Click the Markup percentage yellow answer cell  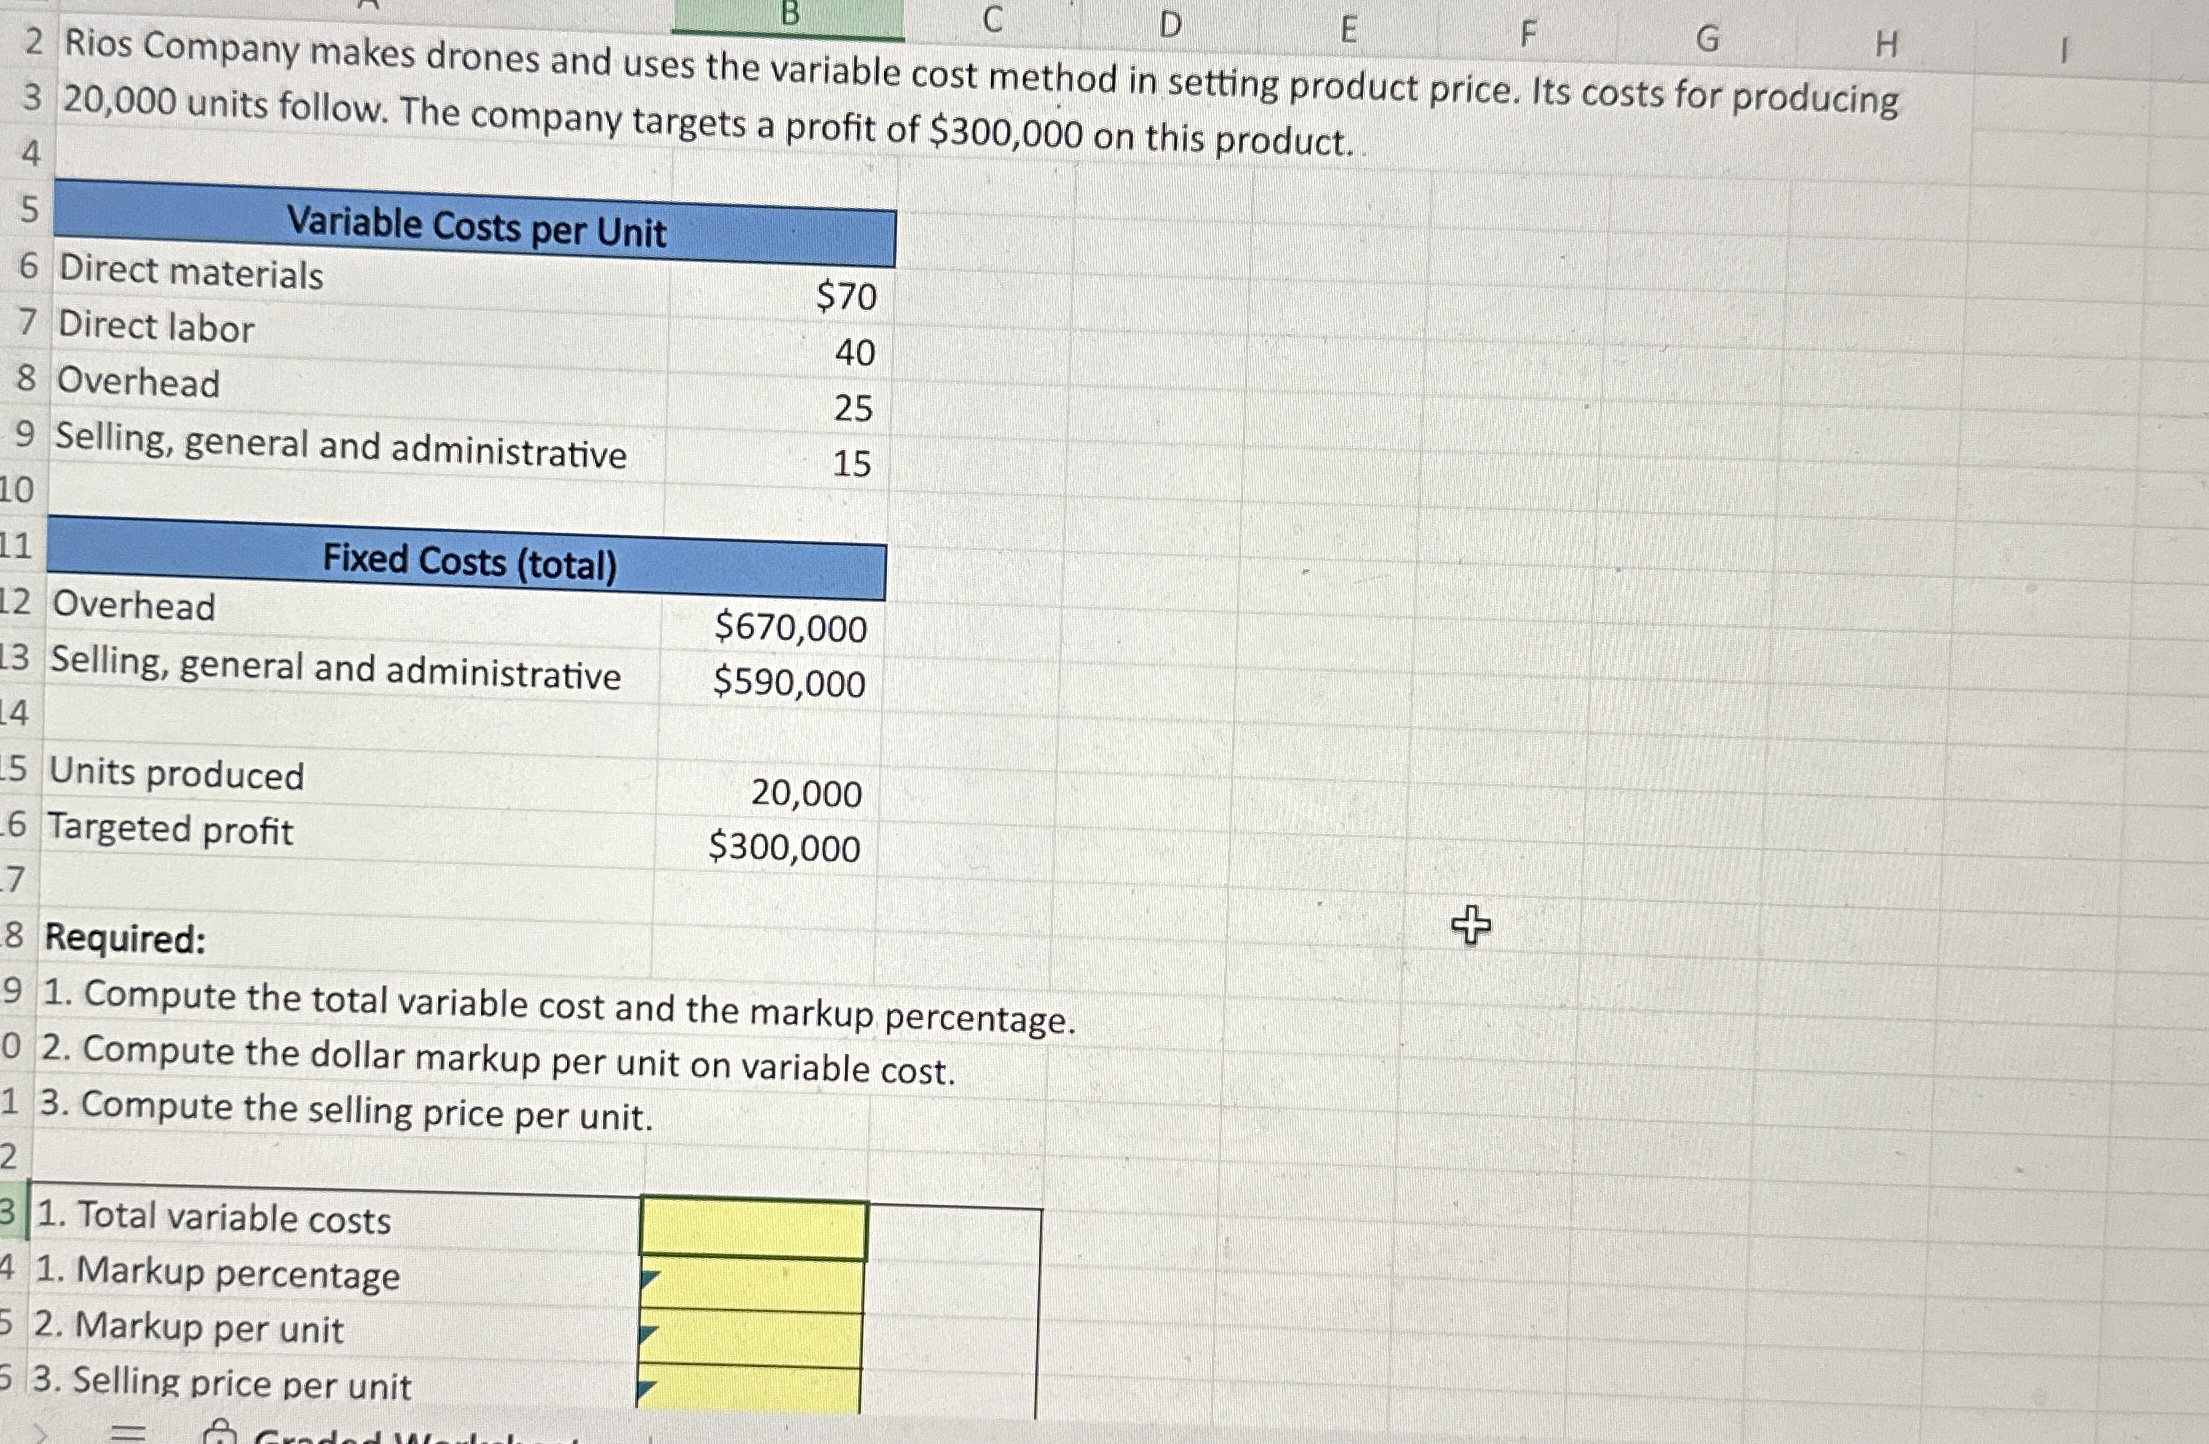pos(751,1285)
